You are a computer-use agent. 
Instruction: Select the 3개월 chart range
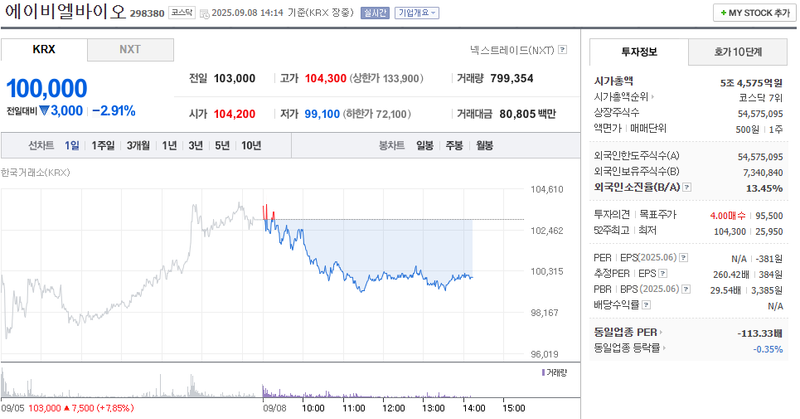[138, 145]
